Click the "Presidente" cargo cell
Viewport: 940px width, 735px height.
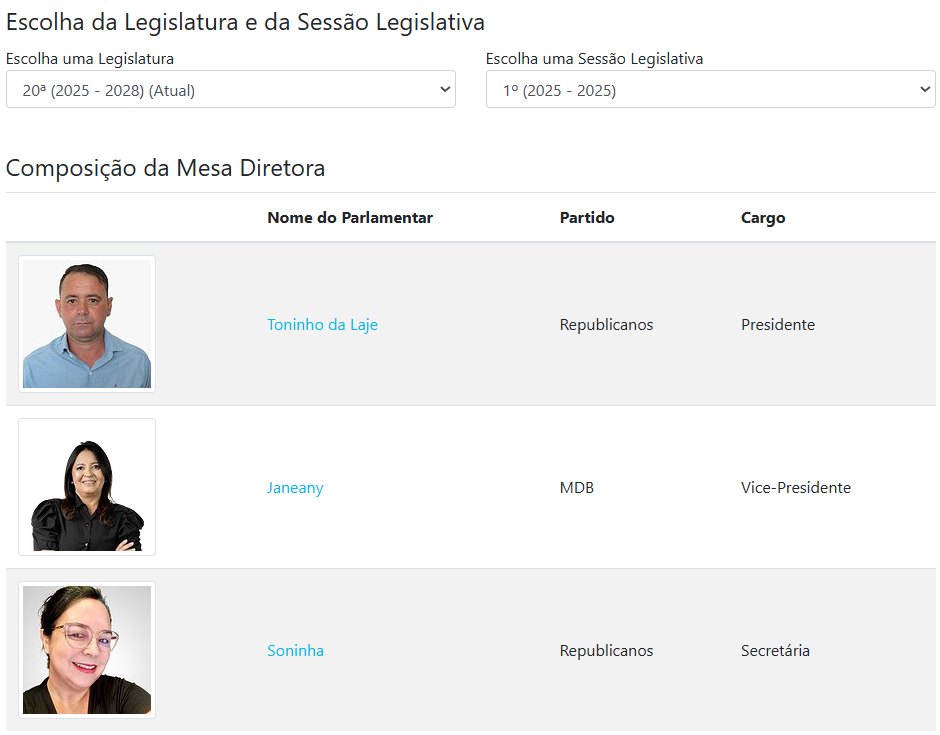click(x=778, y=325)
